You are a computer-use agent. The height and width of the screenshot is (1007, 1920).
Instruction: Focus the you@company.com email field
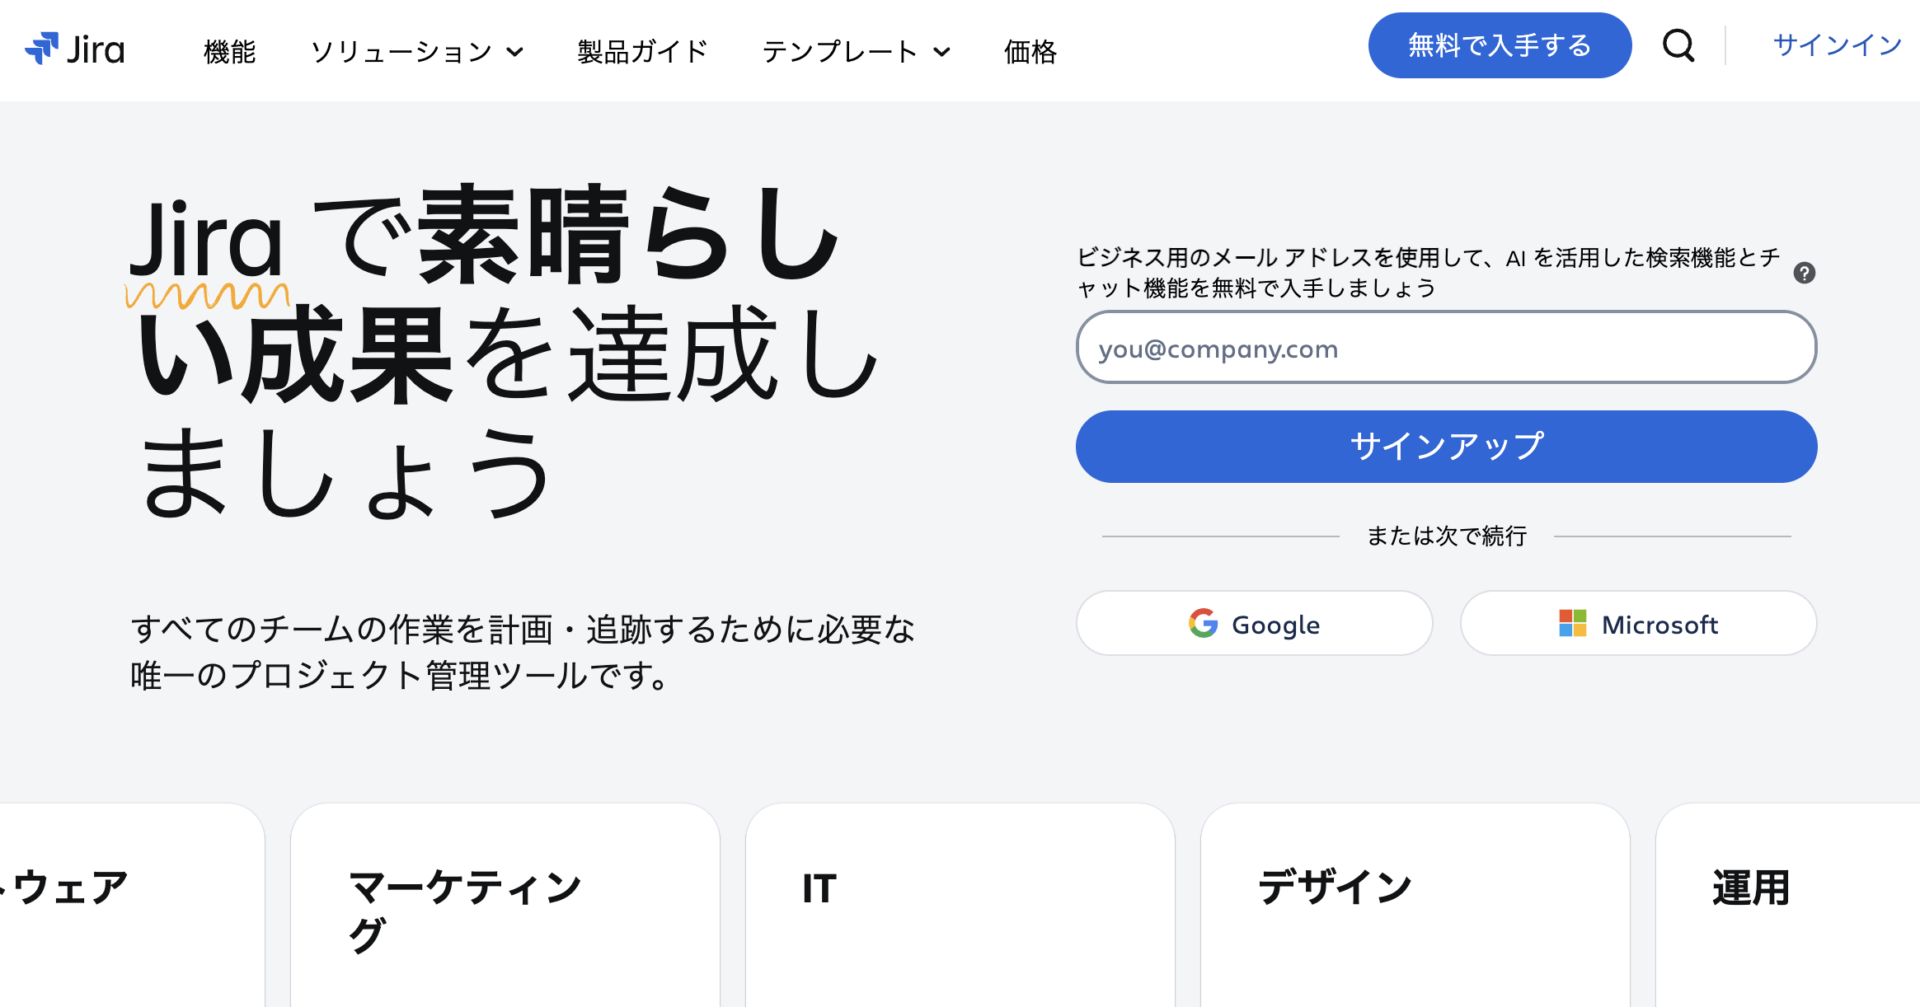[1446, 348]
